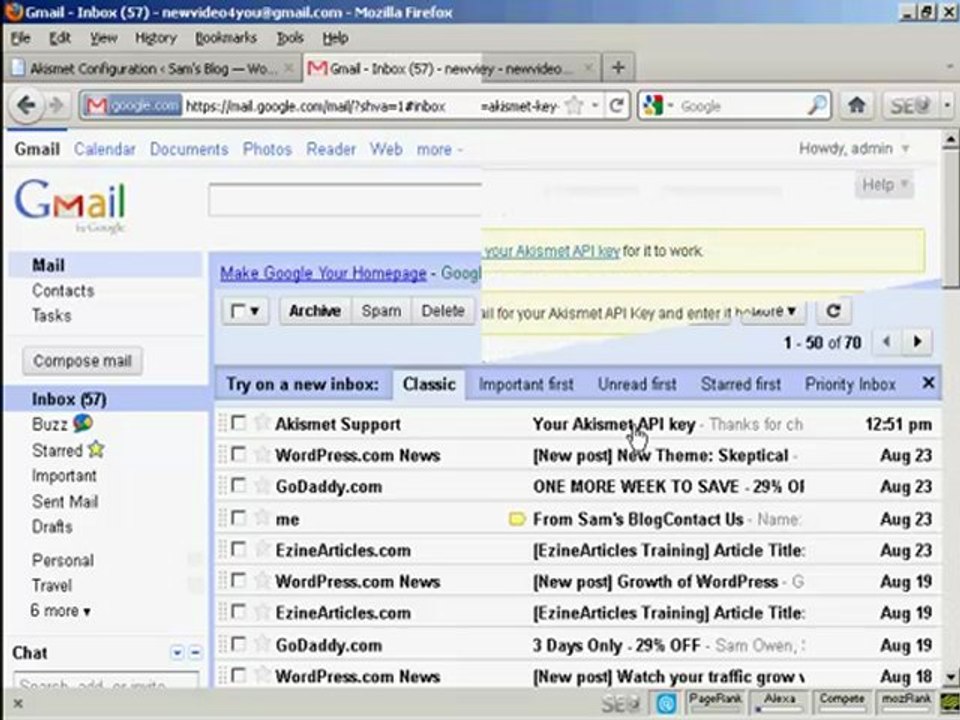
Task: Open the 'Make Google Your Homepage' link
Action: (x=323, y=273)
